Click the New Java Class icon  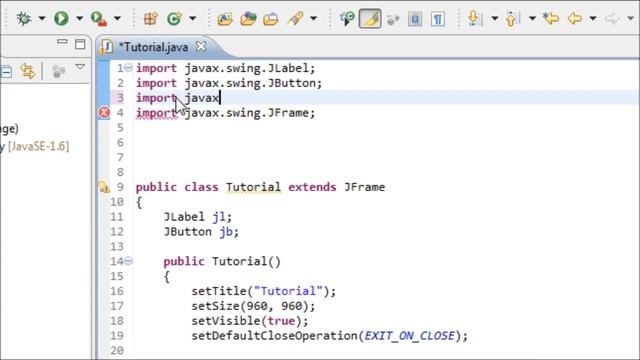click(x=174, y=18)
